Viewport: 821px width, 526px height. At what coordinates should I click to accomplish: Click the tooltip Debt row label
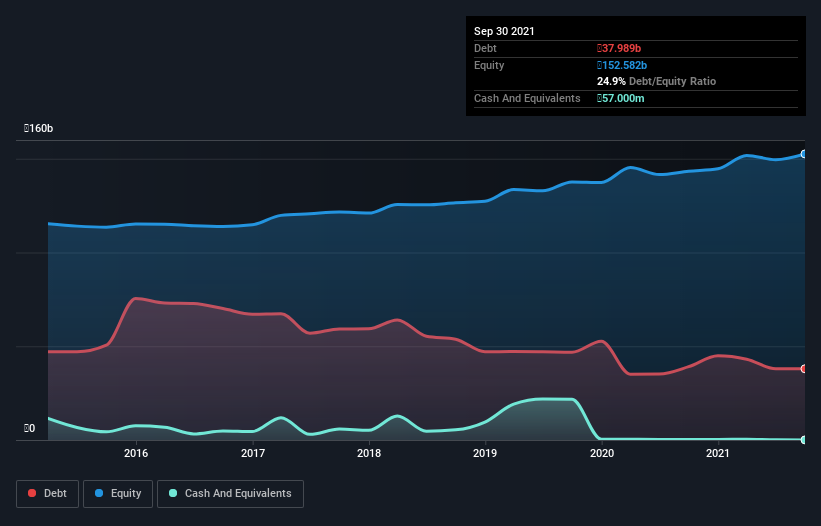(x=485, y=48)
